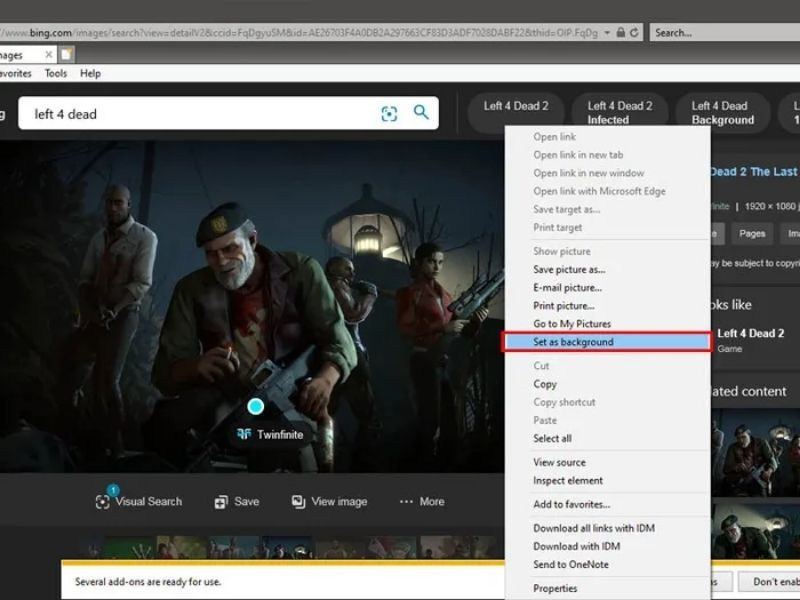Click the lock security icon in address bar
The width and height of the screenshot is (800, 600).
620,33
